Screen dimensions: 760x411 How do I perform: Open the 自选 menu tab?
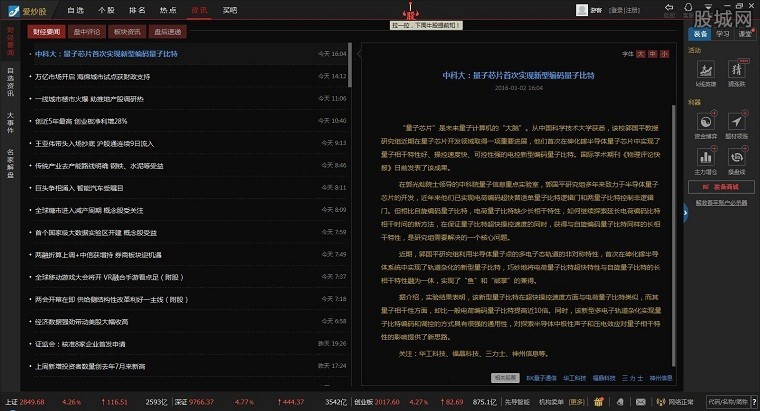click(76, 10)
